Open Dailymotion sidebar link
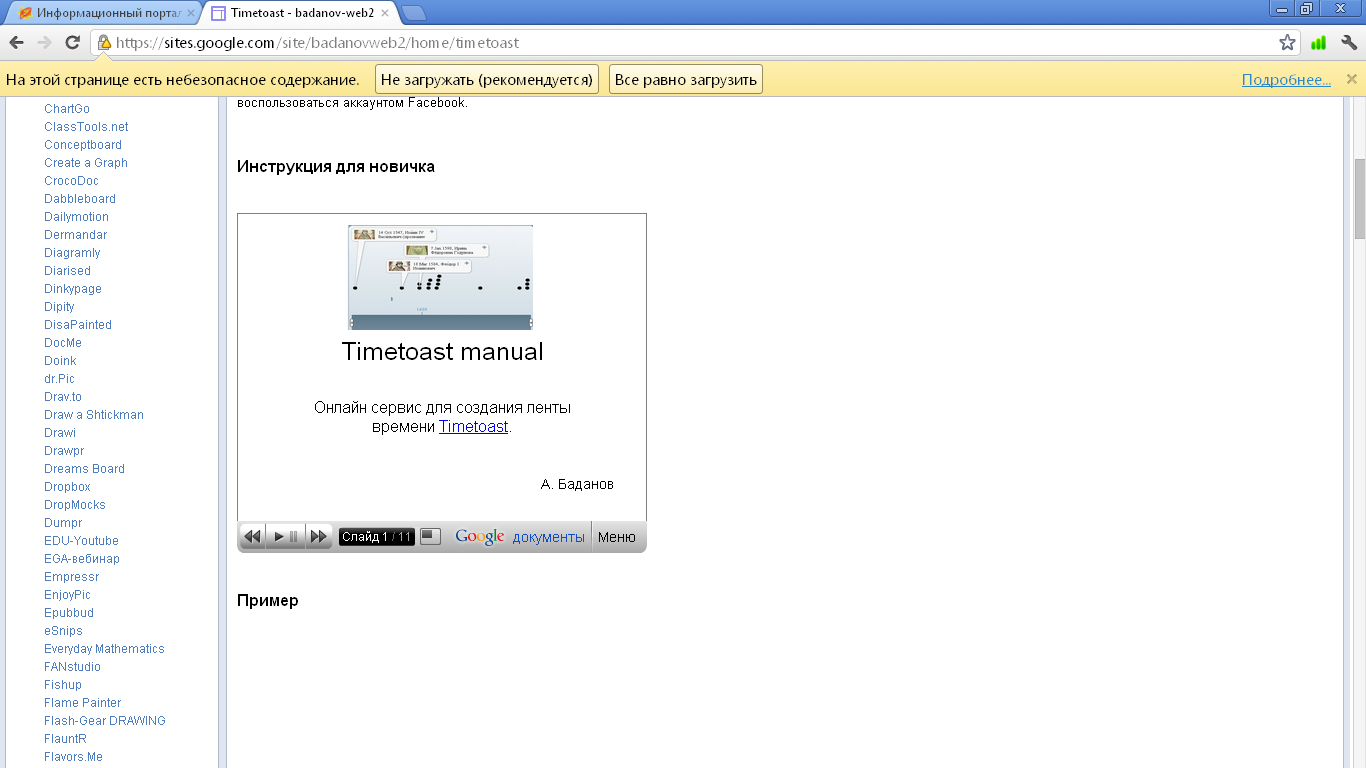 (76, 217)
